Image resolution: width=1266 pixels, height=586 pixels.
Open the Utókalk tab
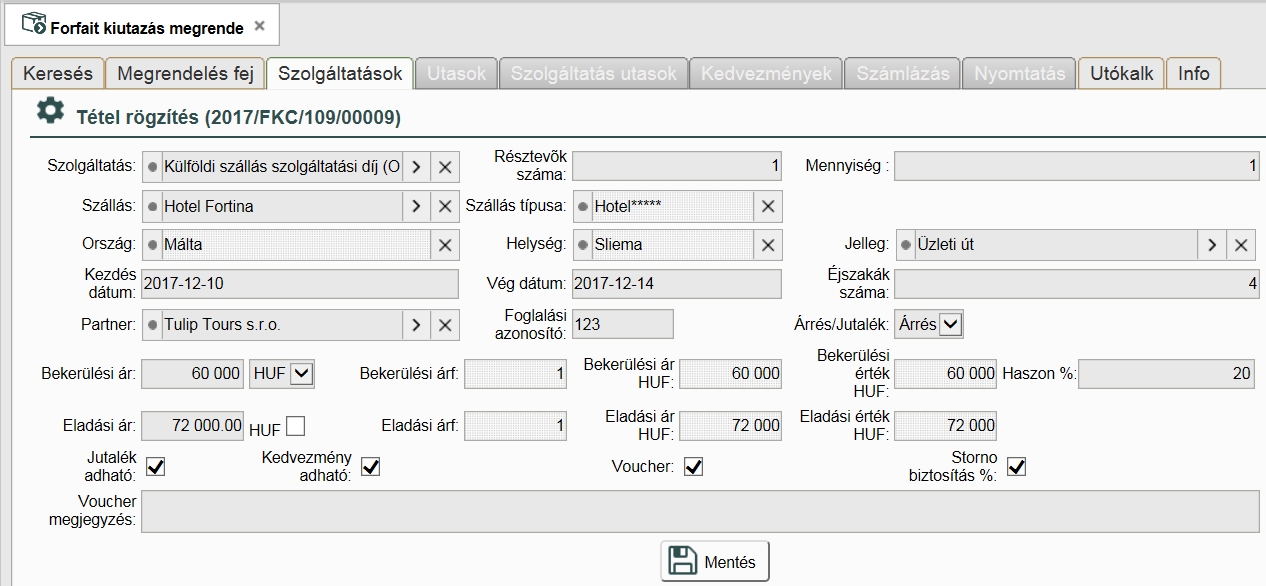1121,74
